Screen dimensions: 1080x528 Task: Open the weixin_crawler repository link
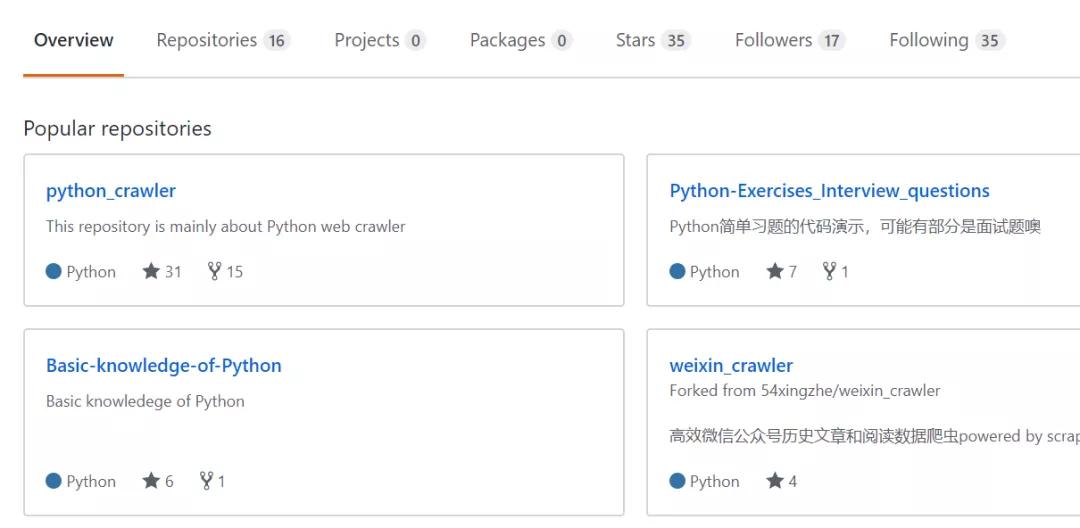point(731,366)
